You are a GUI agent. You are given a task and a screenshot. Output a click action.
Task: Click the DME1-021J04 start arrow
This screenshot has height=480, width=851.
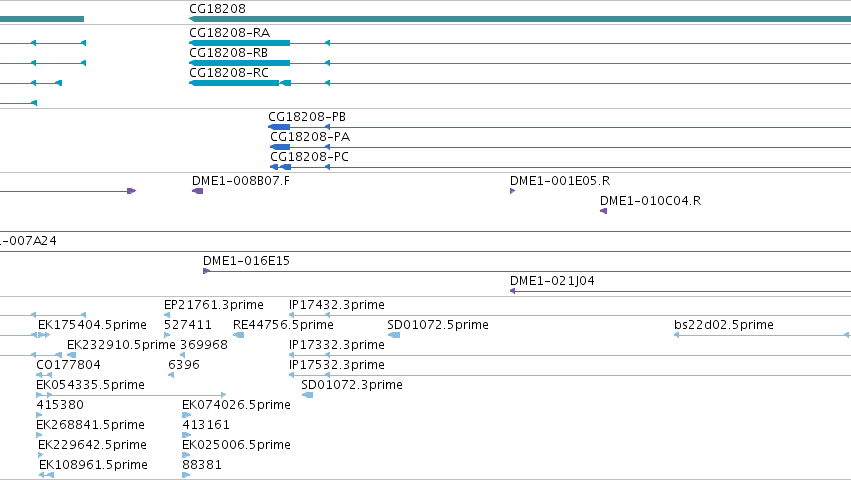tap(512, 291)
